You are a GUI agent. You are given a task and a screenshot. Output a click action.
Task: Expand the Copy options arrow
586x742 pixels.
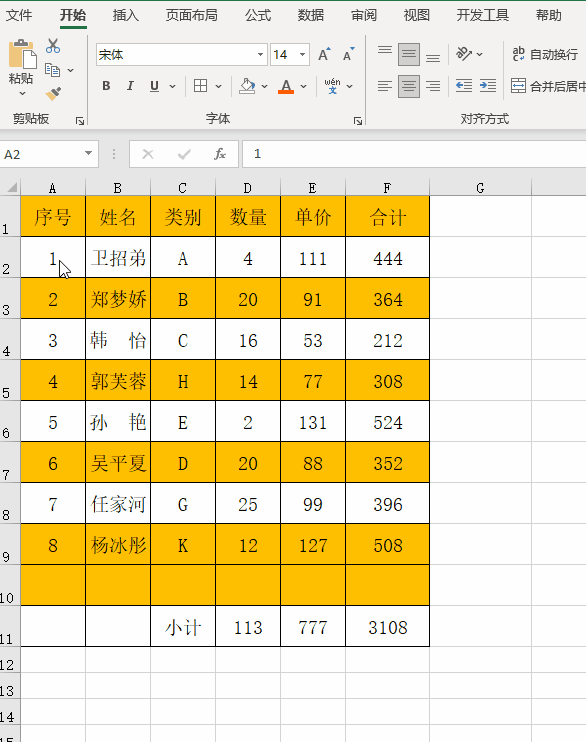click(x=71, y=71)
